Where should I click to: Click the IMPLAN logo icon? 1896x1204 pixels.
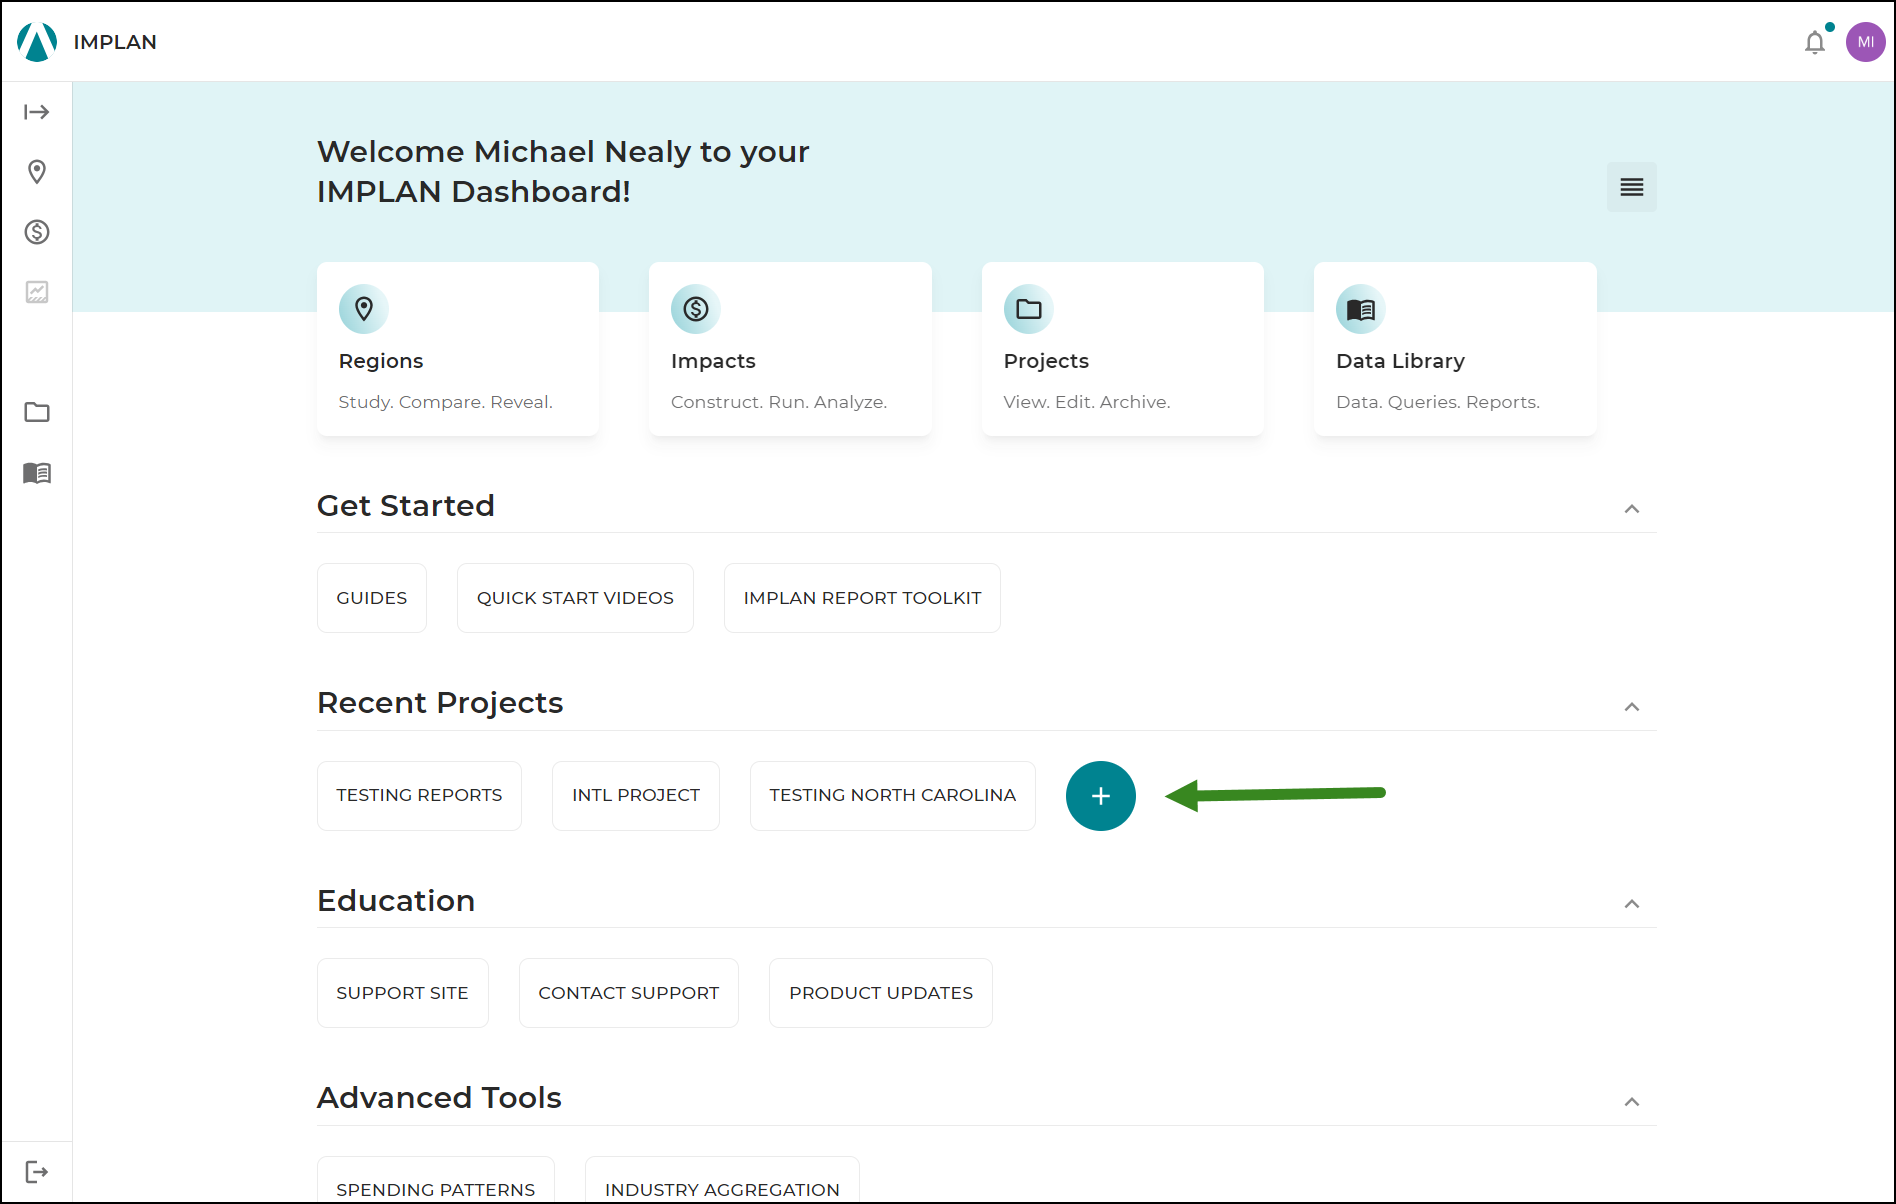(37, 42)
